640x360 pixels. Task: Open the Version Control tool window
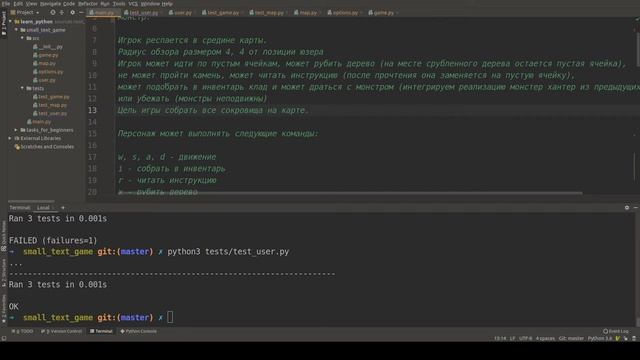coord(61,331)
